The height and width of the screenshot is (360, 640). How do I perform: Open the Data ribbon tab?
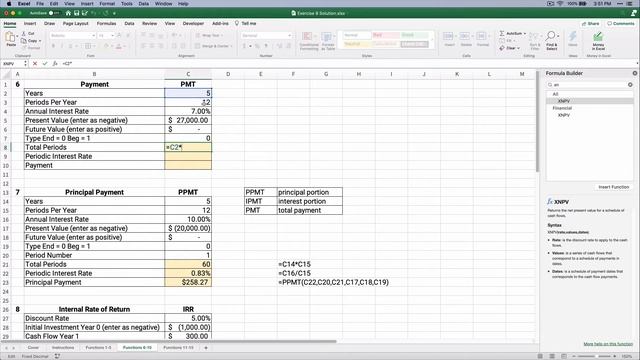click(x=129, y=24)
